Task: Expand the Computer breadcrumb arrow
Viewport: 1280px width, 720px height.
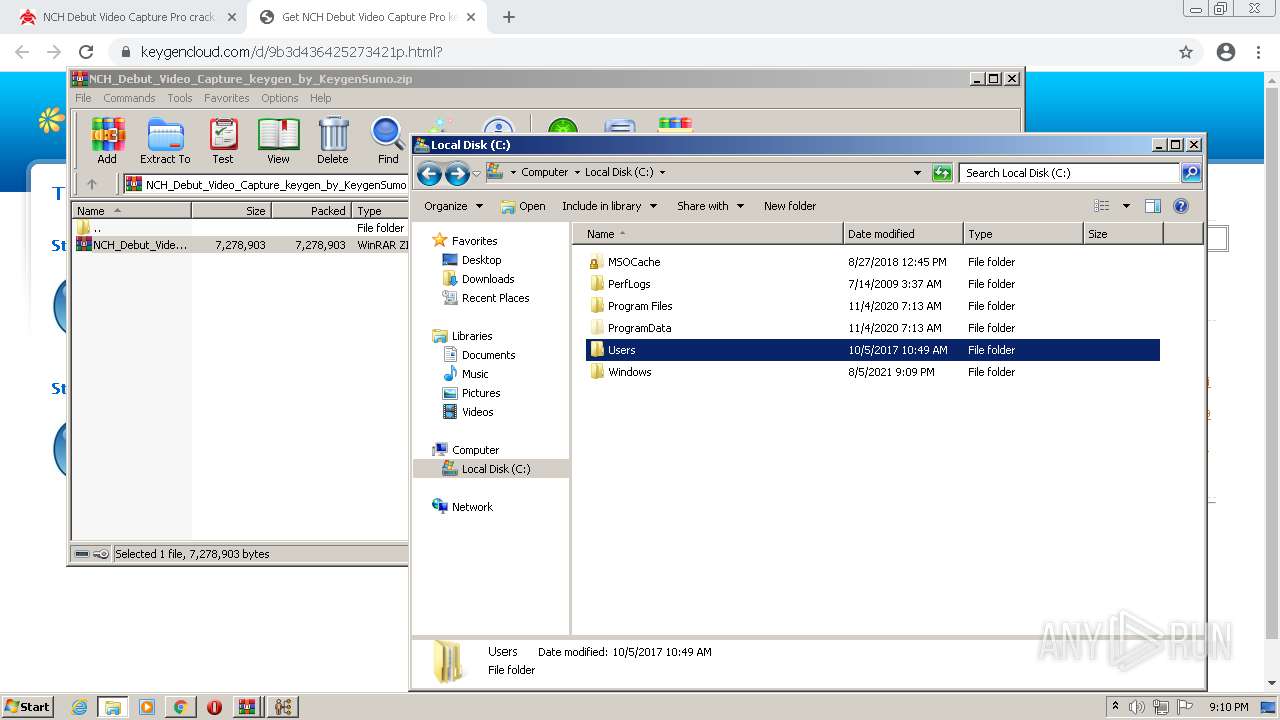Action: tap(578, 172)
